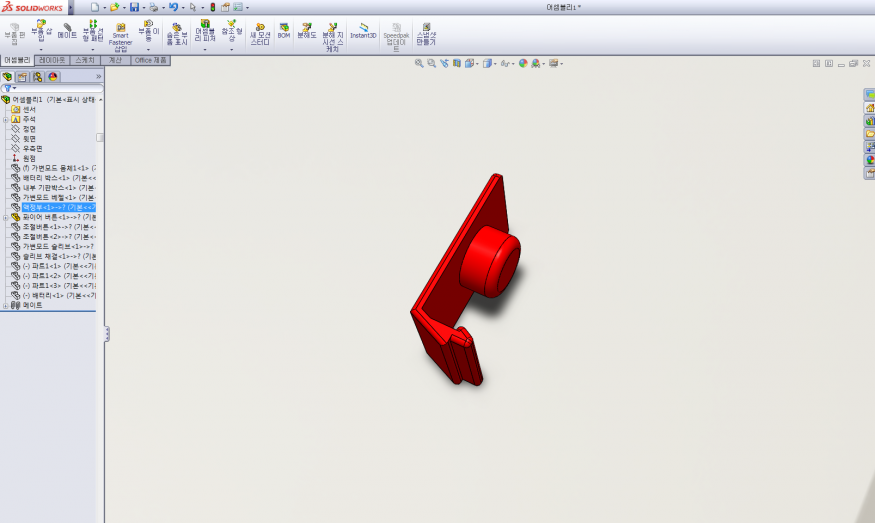Screen dimensions: 875x523
Task: Open the file properties icon
Action: coord(225,7)
